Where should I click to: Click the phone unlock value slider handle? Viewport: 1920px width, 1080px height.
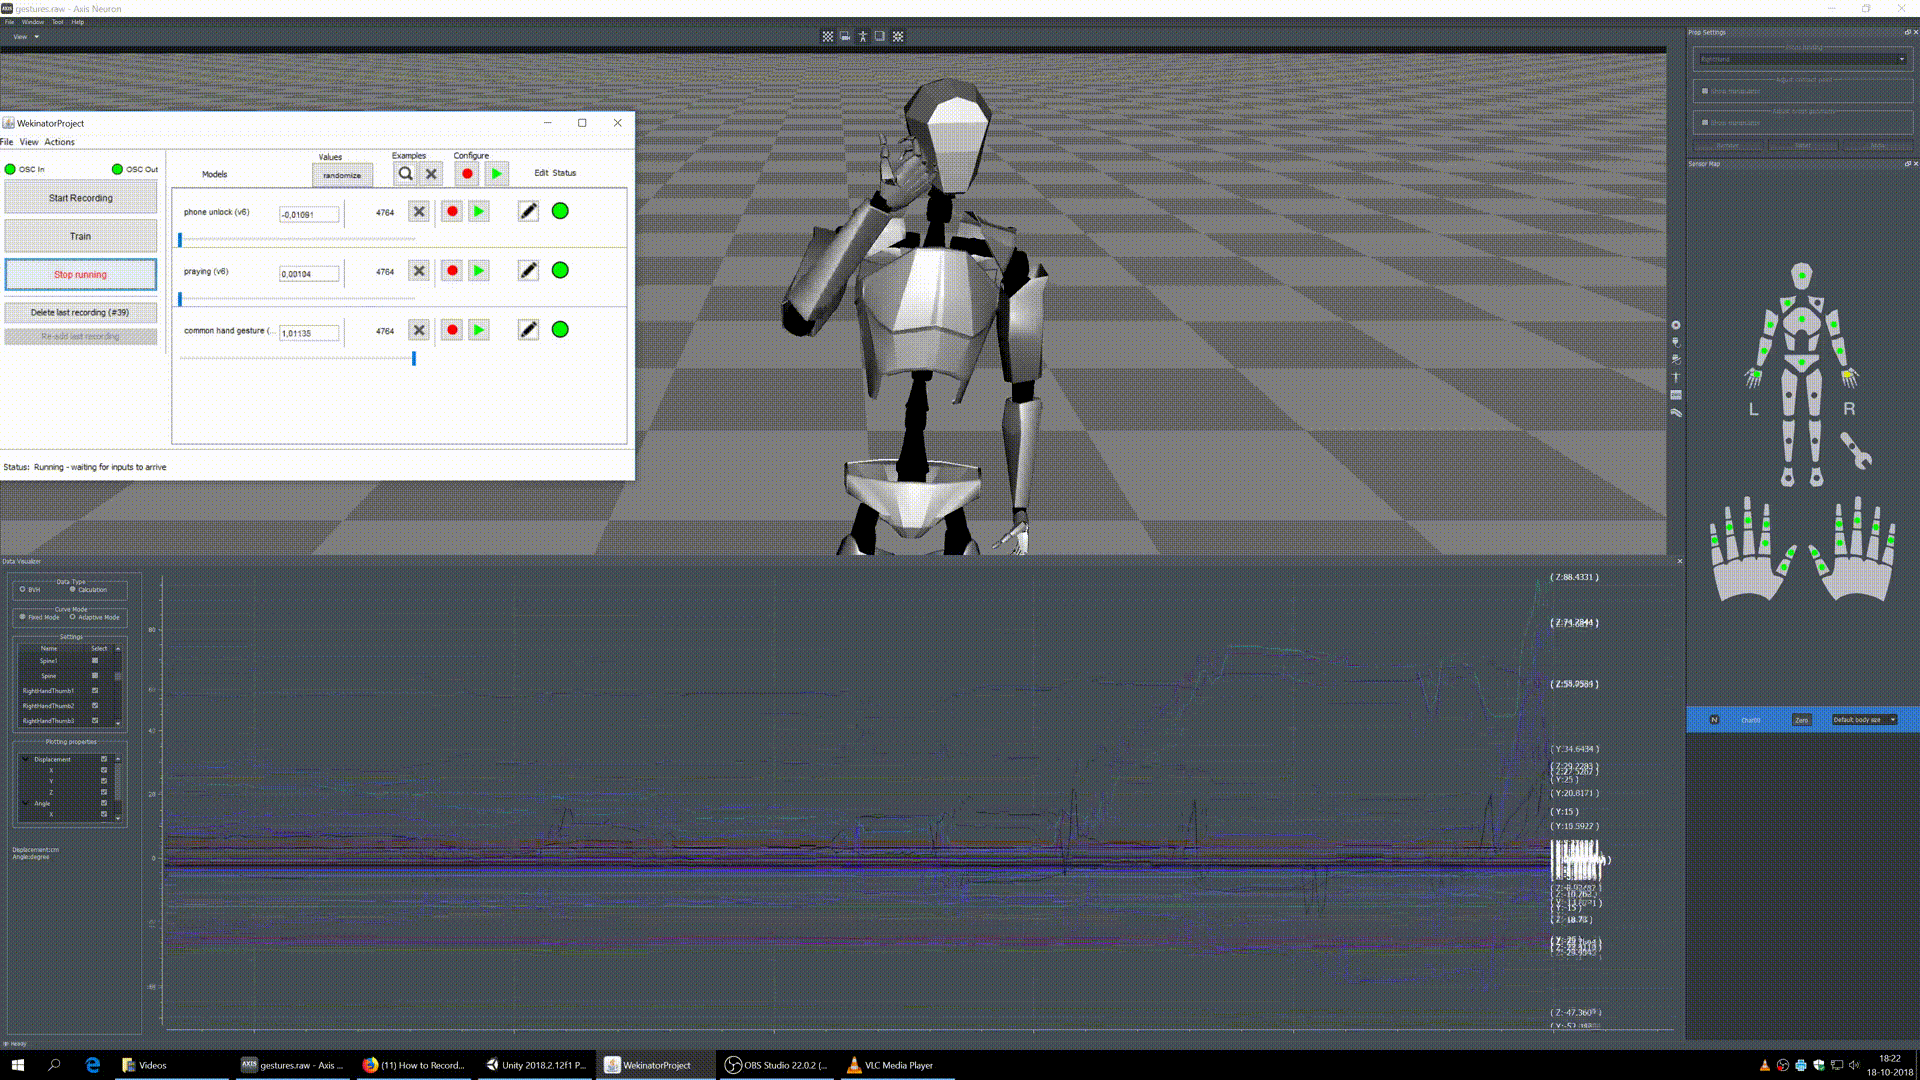pos(180,240)
